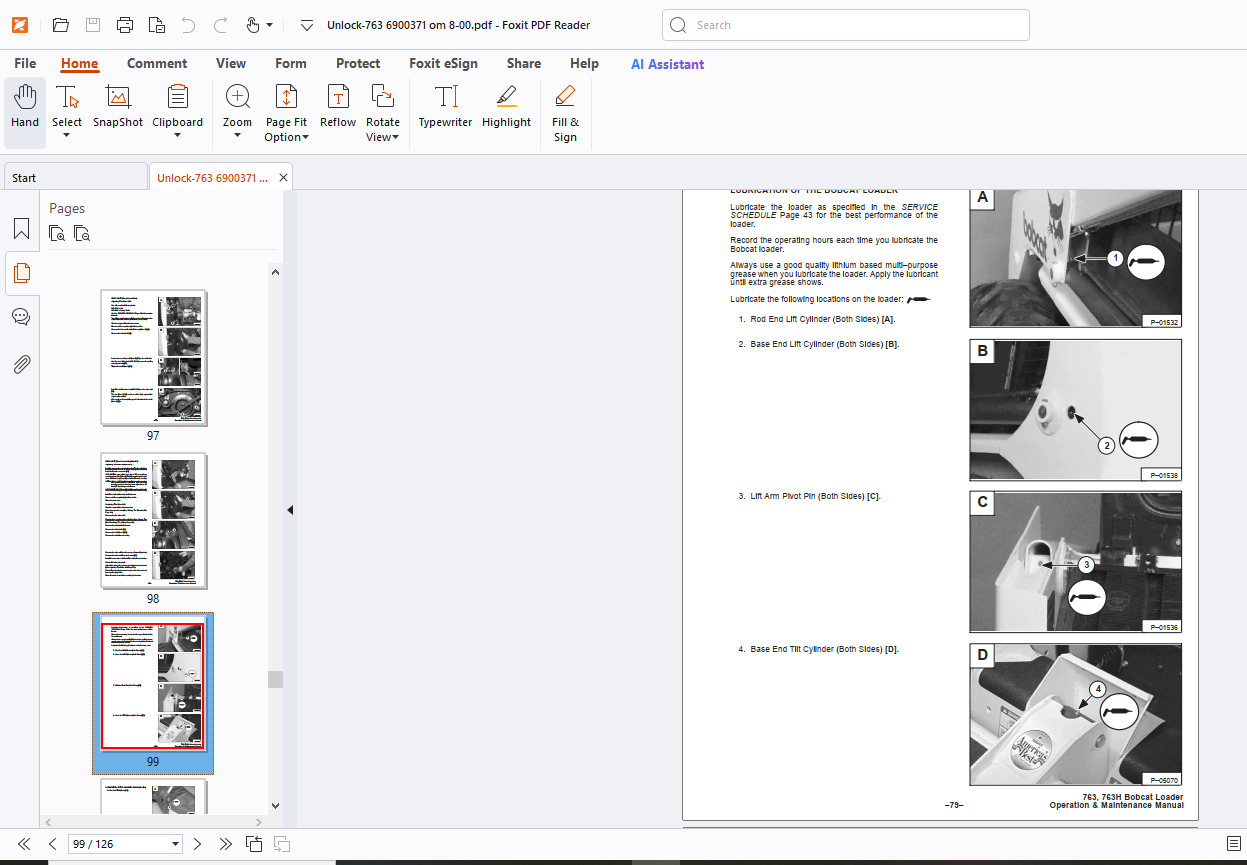Click the Pages panel icon in sidebar
This screenshot has height=865, width=1247.
(x=21, y=272)
